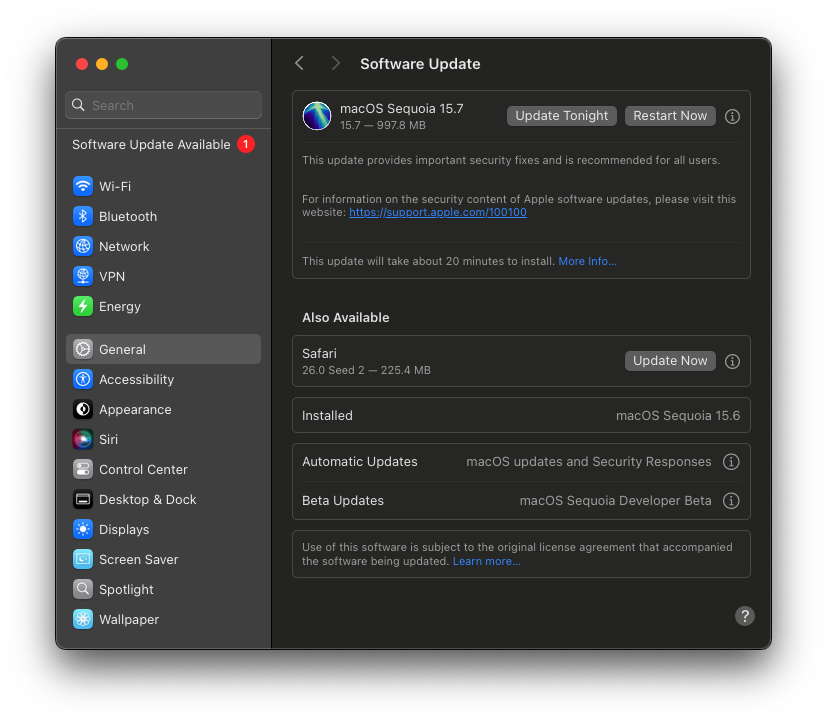Click the Wallpaper icon in sidebar
The width and height of the screenshot is (827, 723).
83,620
